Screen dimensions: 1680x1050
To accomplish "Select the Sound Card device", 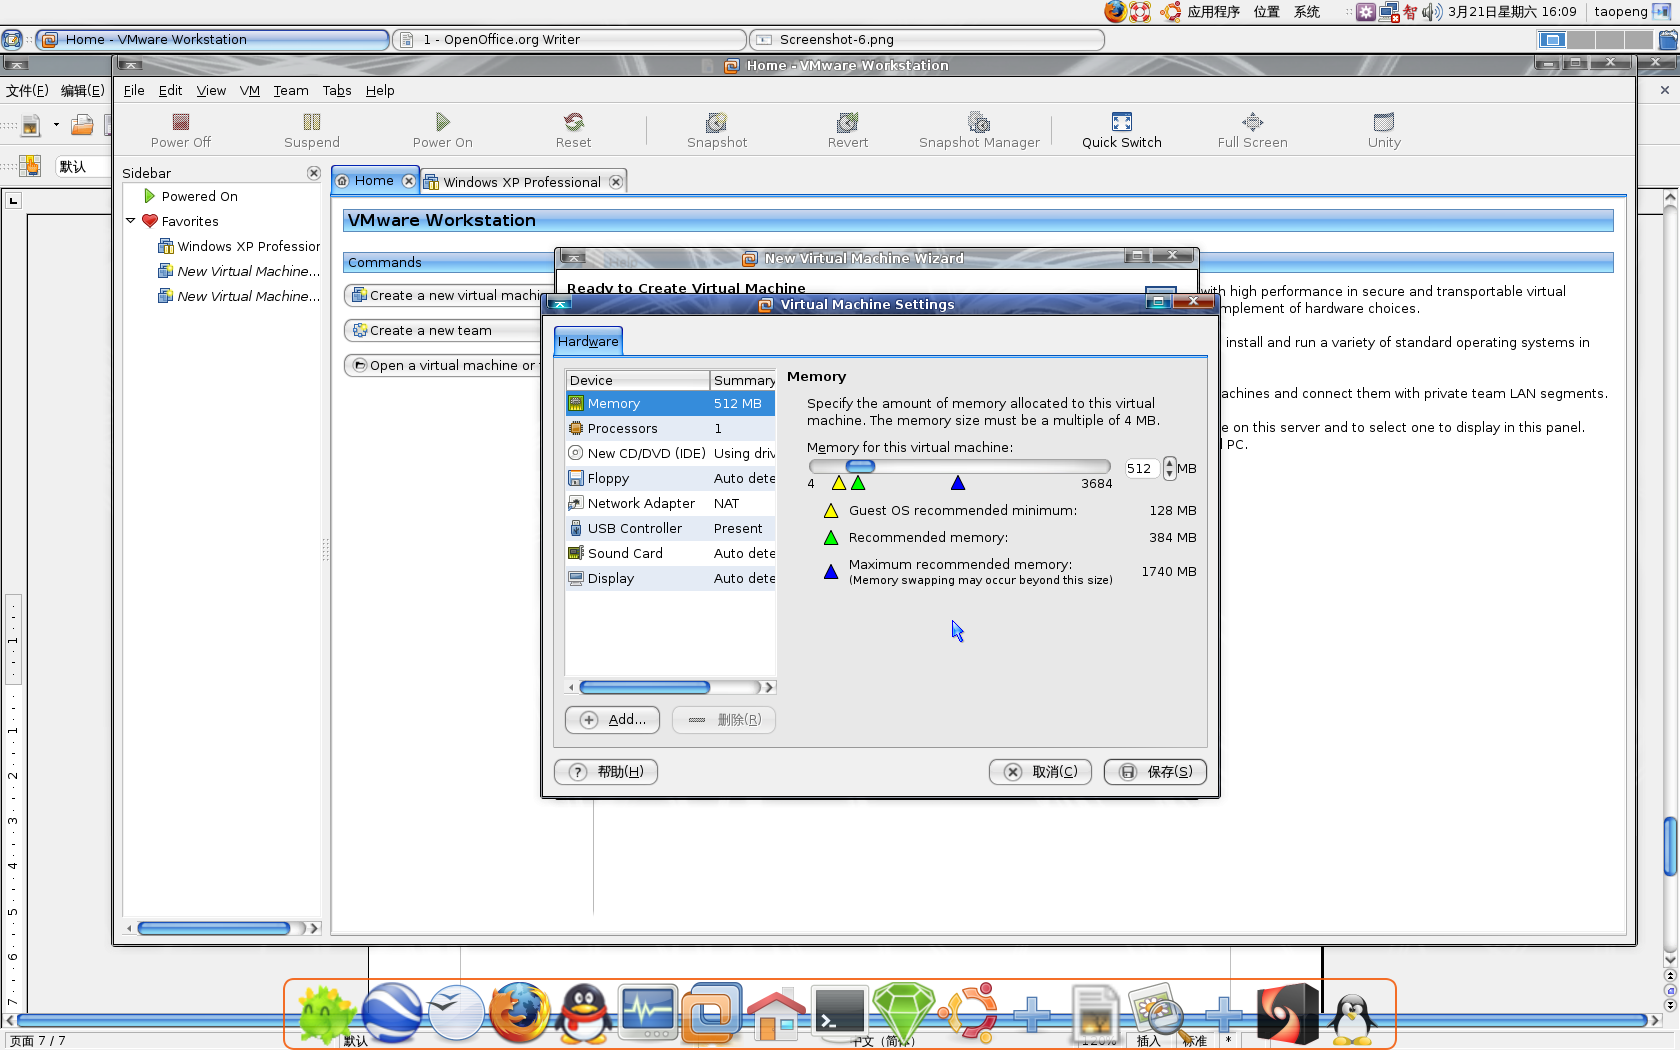I will 670,553.
